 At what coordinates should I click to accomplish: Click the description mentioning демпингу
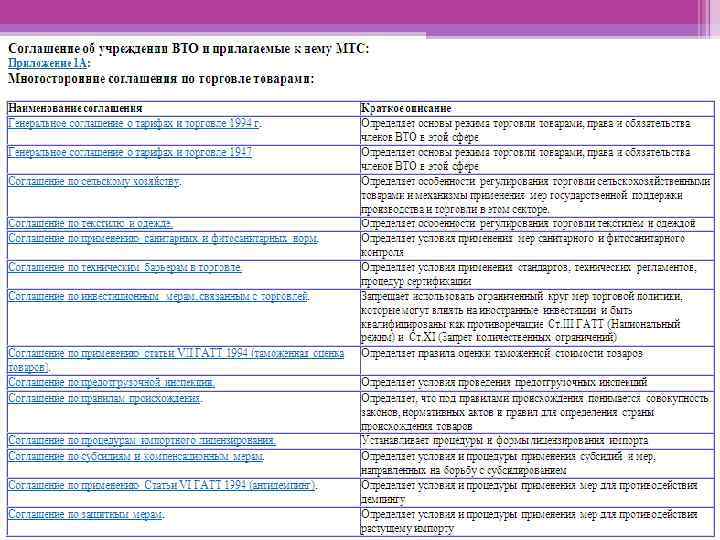click(x=529, y=492)
